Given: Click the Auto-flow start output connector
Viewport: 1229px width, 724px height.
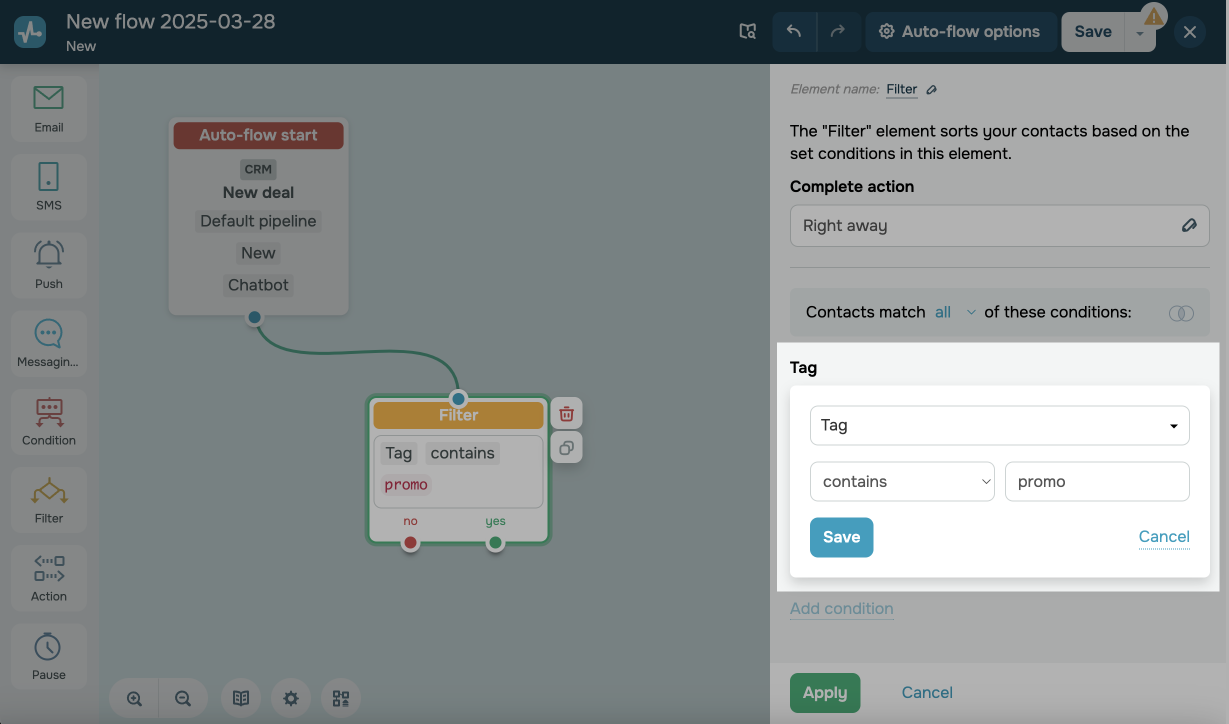Looking at the screenshot, I should pos(254,317).
